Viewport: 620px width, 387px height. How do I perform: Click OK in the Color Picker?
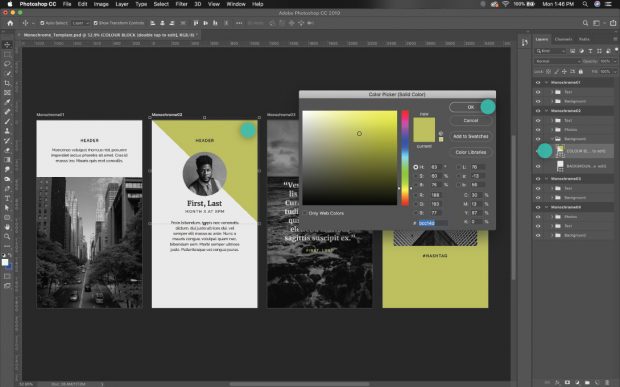[x=471, y=107]
